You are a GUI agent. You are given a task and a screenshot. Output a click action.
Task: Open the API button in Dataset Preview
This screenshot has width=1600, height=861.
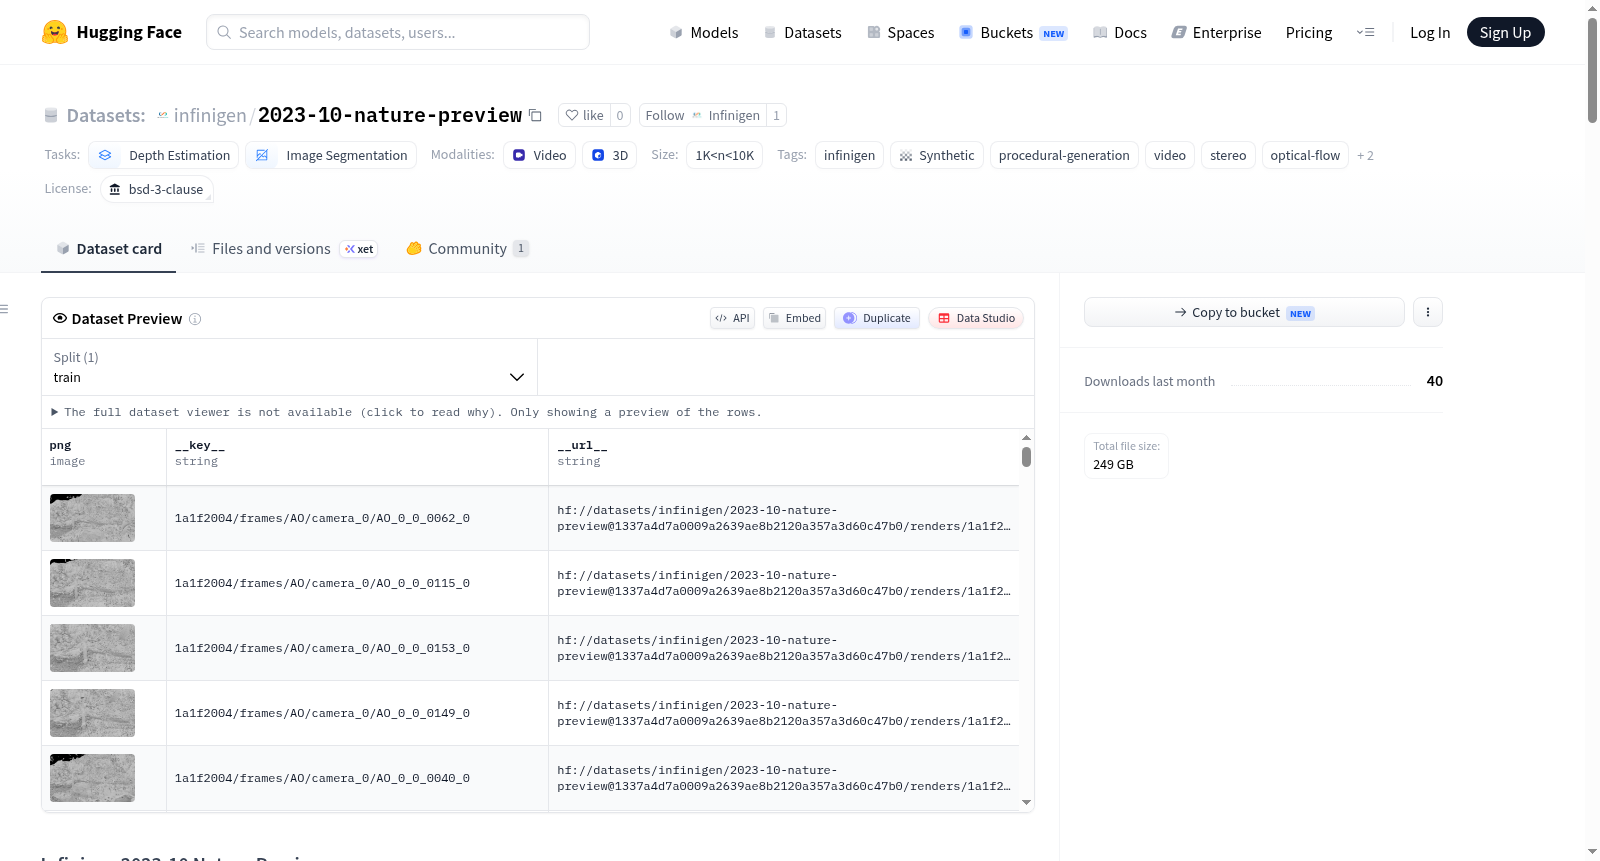click(x=732, y=318)
